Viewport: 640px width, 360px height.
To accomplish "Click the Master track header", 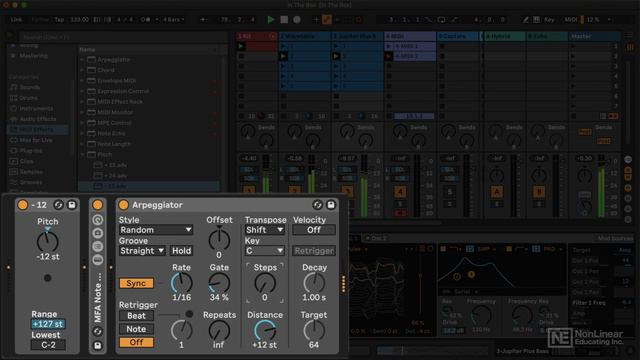I will click(x=594, y=36).
